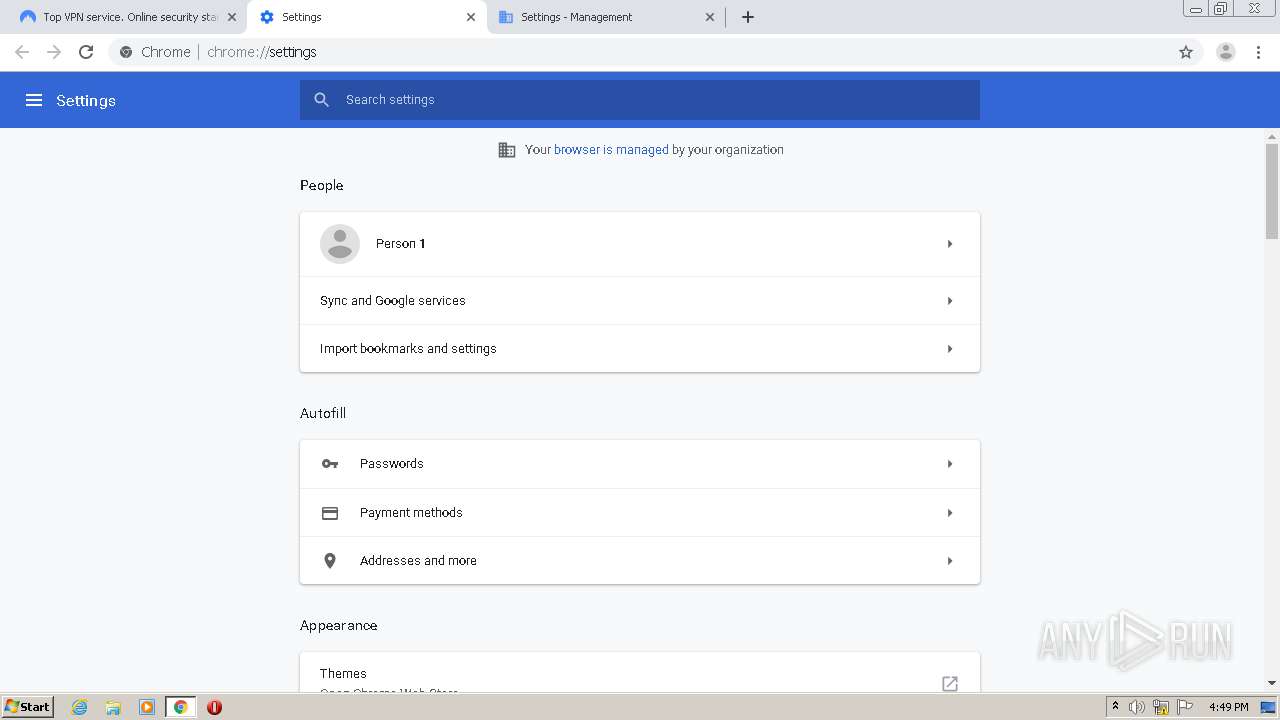
Task: Click the 4:49 PM system clock
Action: pyautogui.click(x=1229, y=707)
